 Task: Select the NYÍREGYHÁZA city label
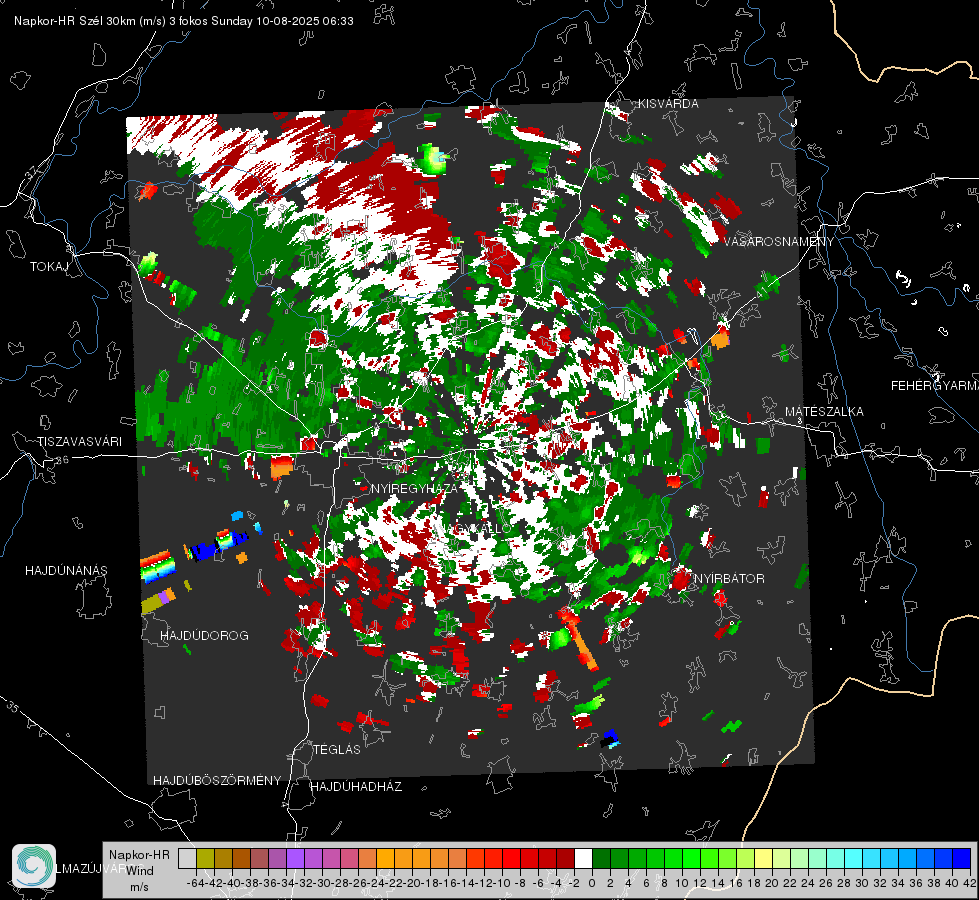point(414,488)
